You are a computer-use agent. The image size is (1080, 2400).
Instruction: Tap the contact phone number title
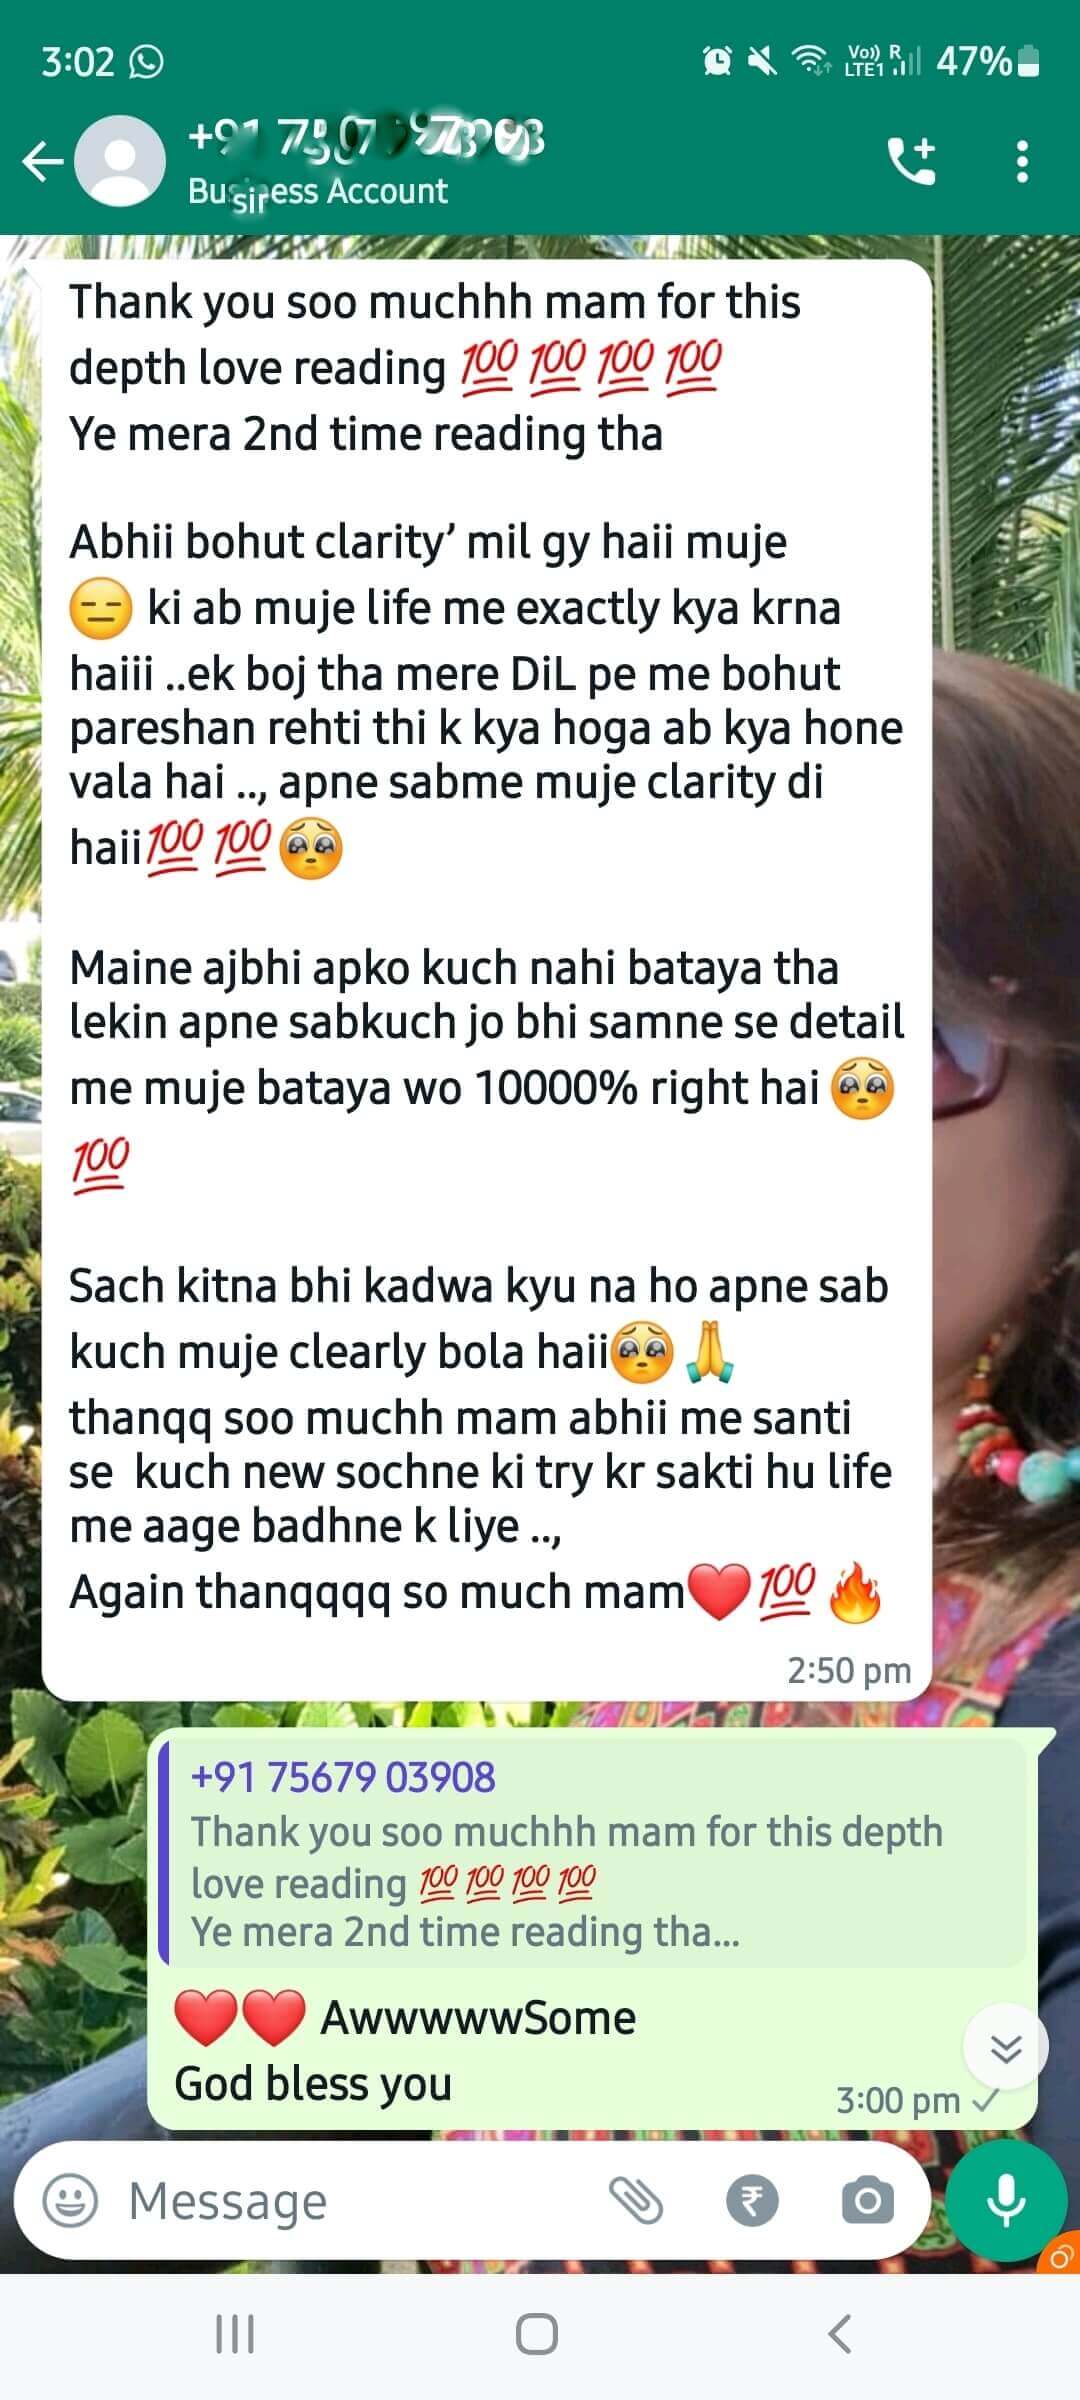point(366,138)
